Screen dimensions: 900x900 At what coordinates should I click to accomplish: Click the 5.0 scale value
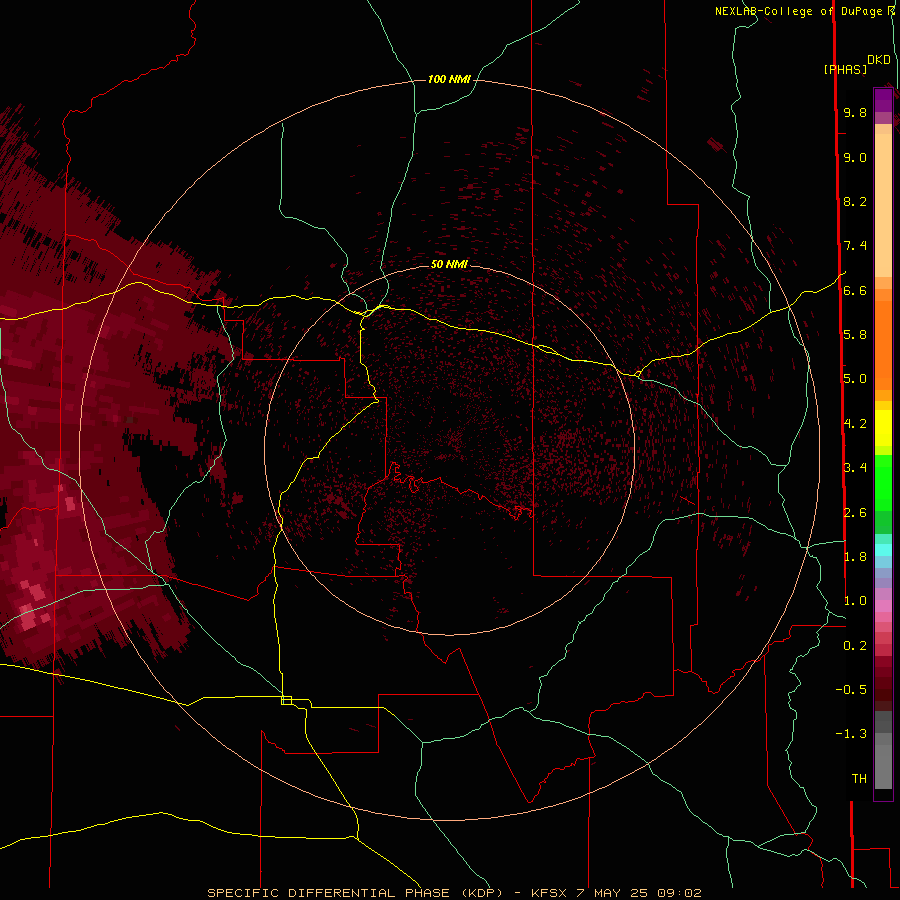[x=855, y=379]
